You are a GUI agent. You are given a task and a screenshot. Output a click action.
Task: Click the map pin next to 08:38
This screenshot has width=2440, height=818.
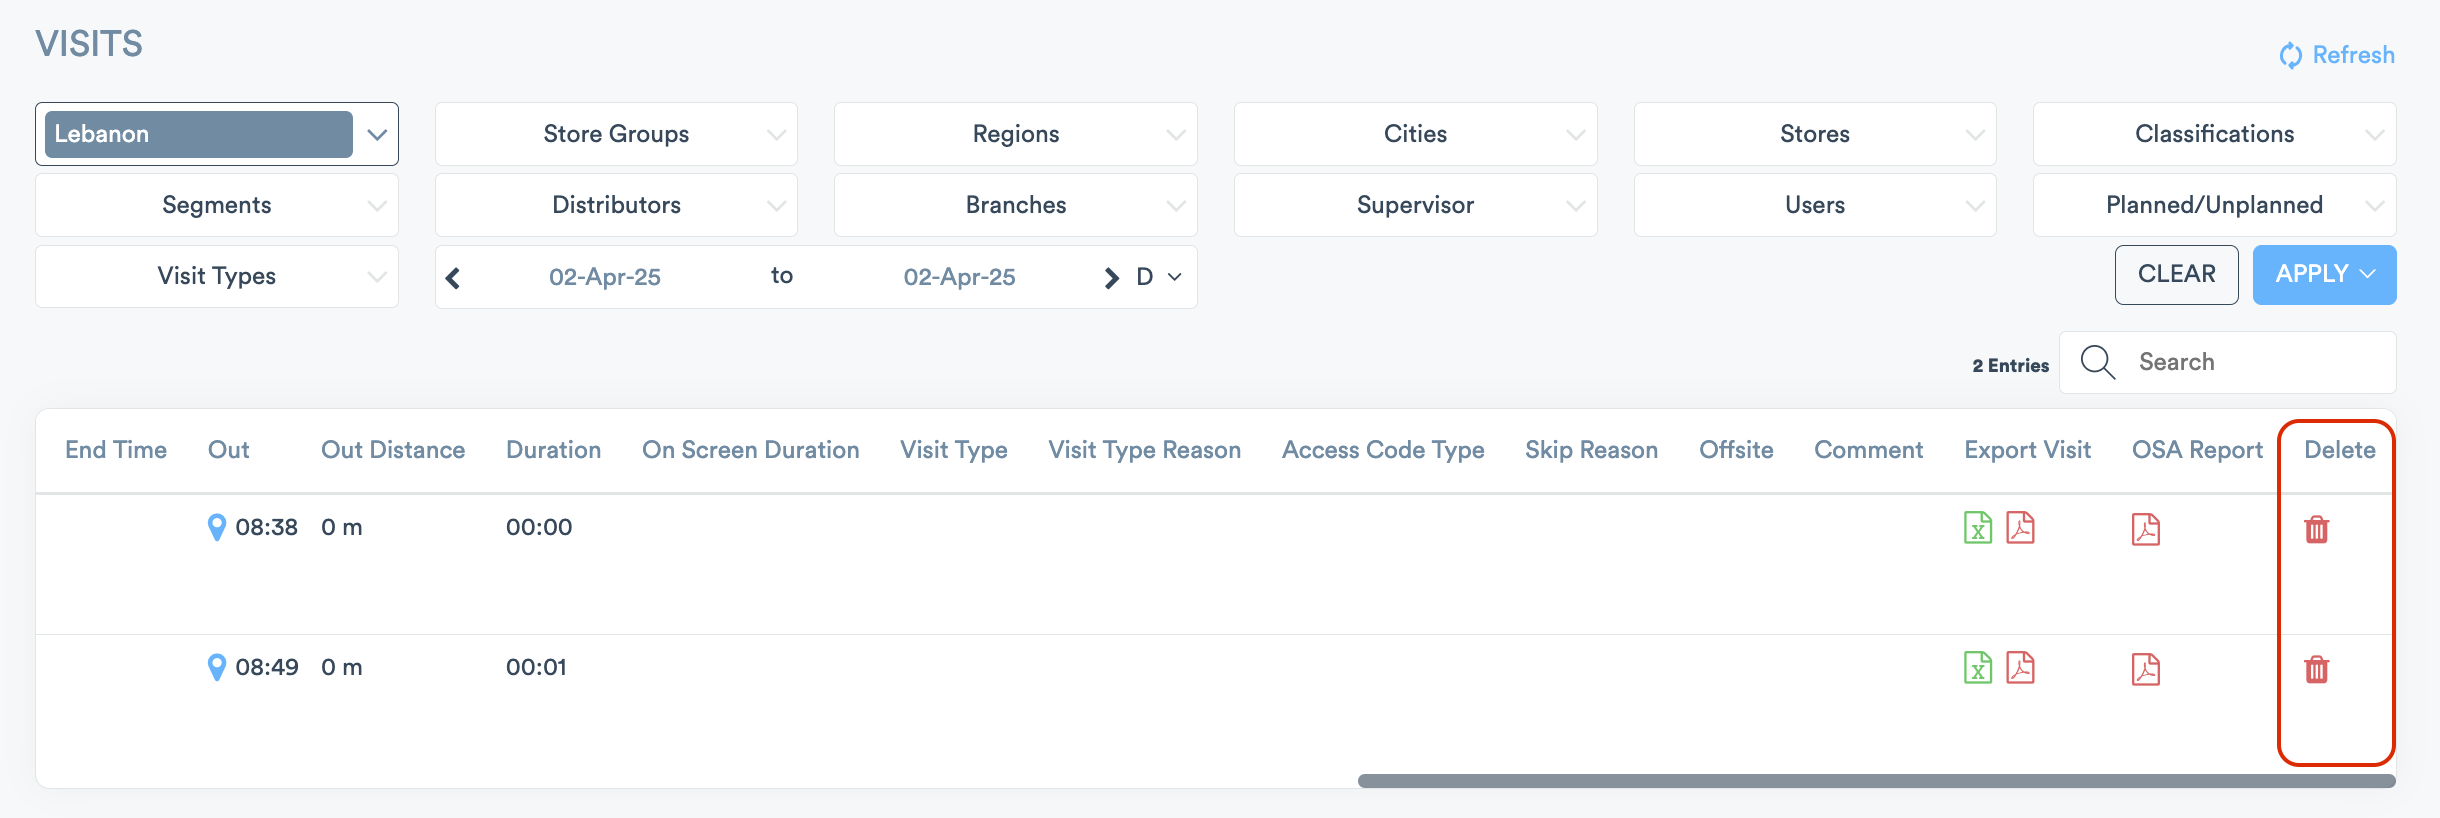pyautogui.click(x=216, y=527)
